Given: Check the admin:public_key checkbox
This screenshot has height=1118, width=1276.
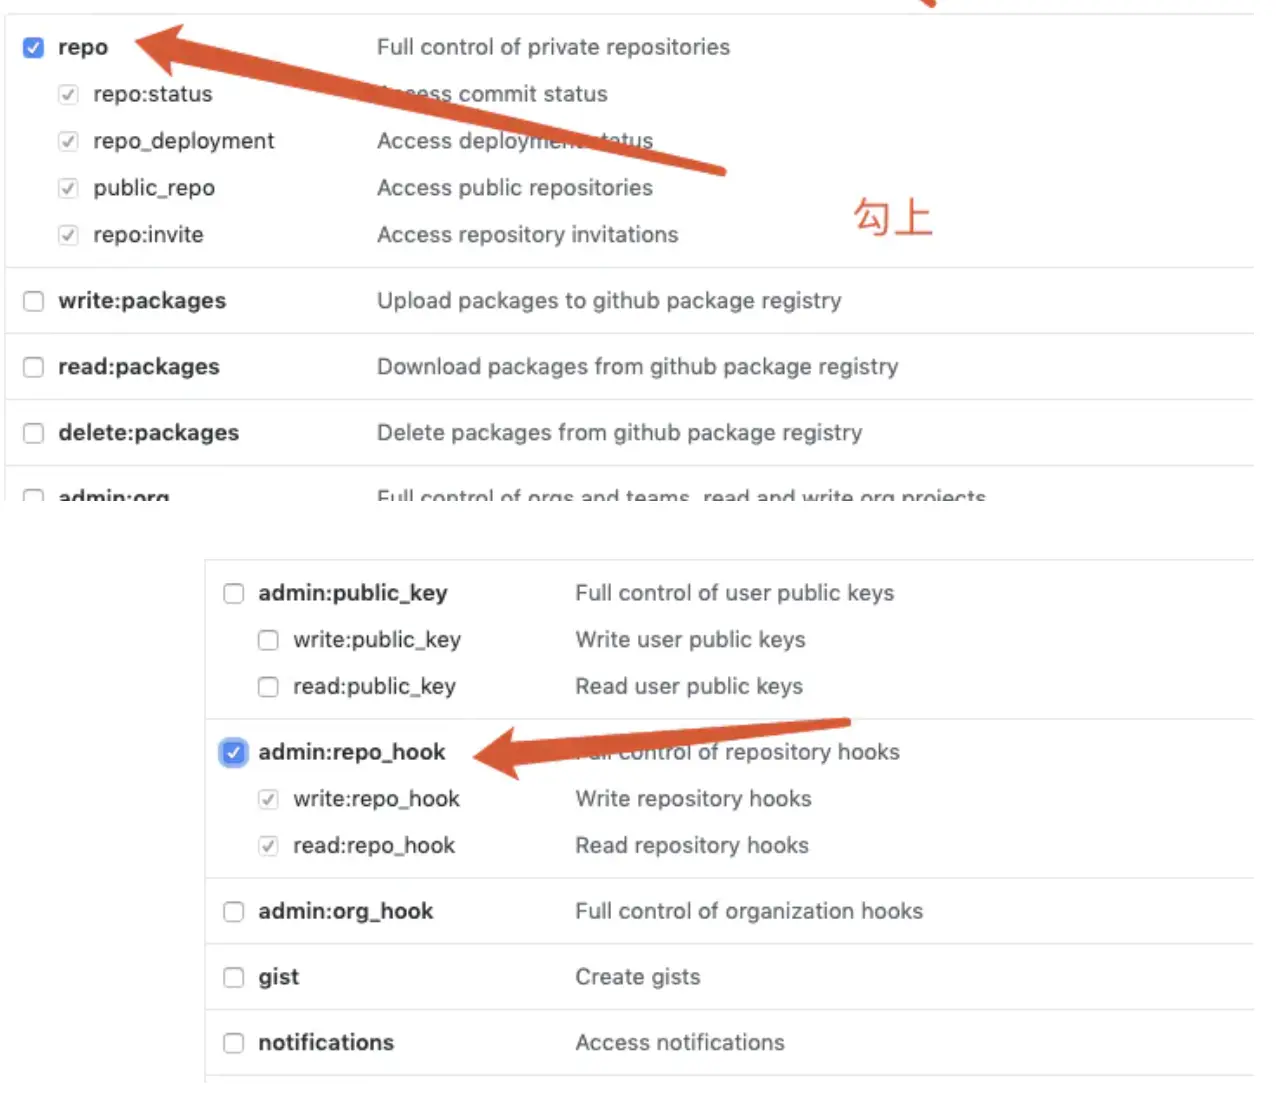Looking at the screenshot, I should pyautogui.click(x=234, y=594).
